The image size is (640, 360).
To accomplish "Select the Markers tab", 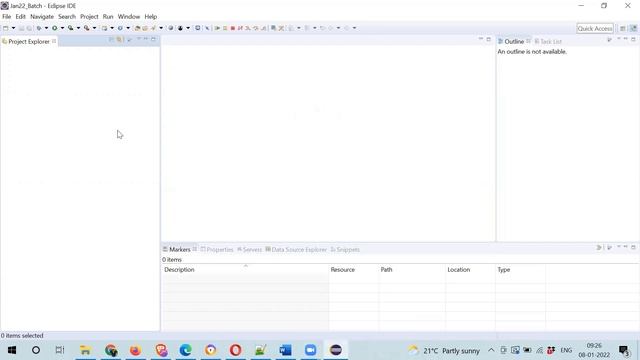I will tap(180, 249).
